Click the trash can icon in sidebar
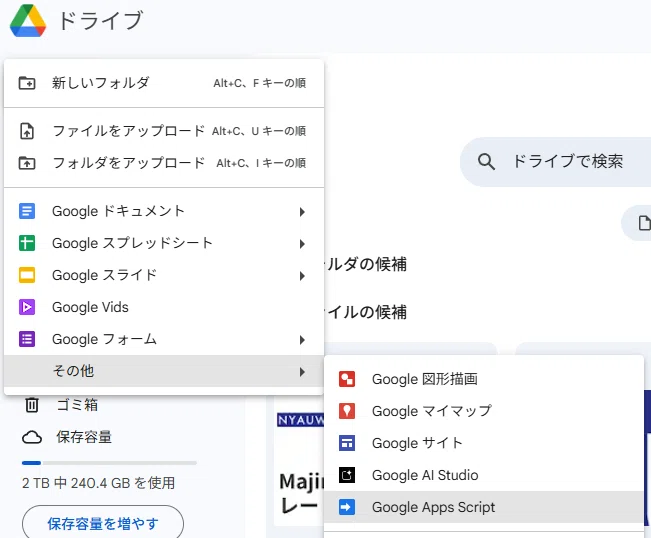 (x=32, y=404)
